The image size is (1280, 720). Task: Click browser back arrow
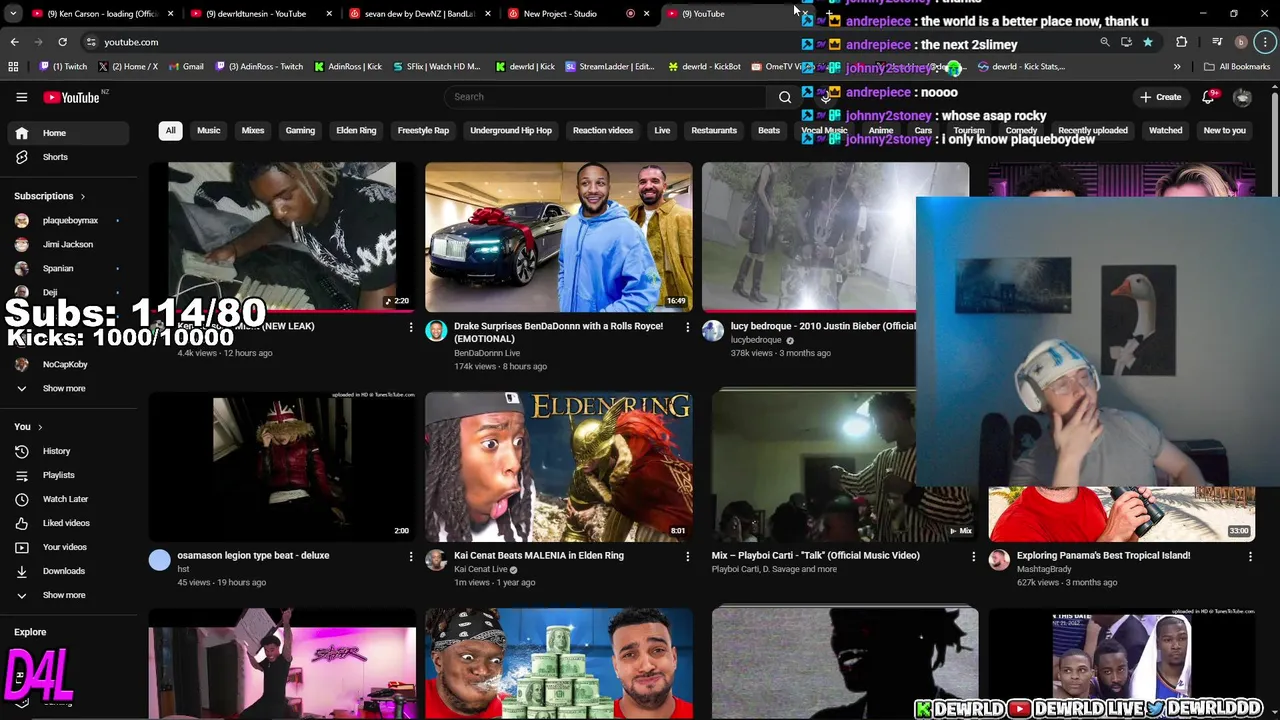point(14,42)
